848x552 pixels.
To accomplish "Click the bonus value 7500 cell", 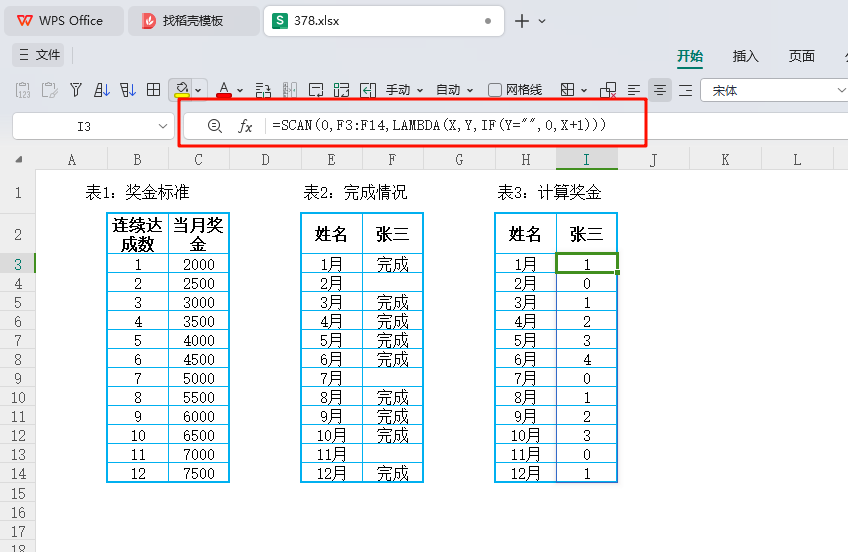I will 198,474.
